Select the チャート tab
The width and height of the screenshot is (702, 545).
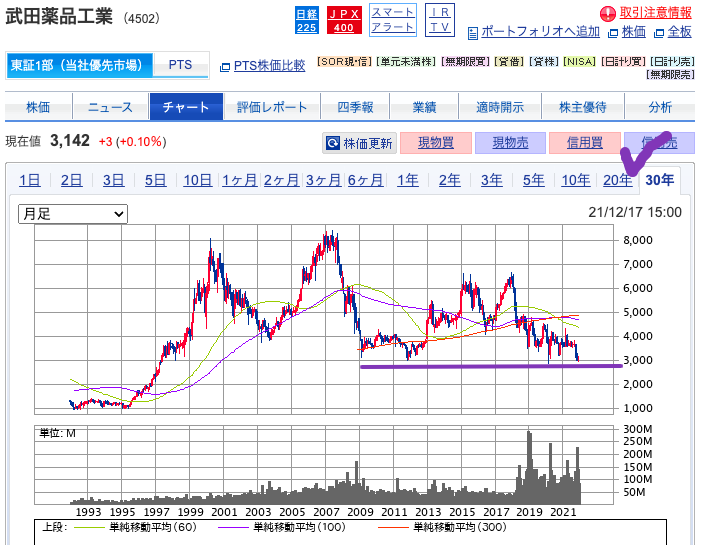tap(186, 107)
